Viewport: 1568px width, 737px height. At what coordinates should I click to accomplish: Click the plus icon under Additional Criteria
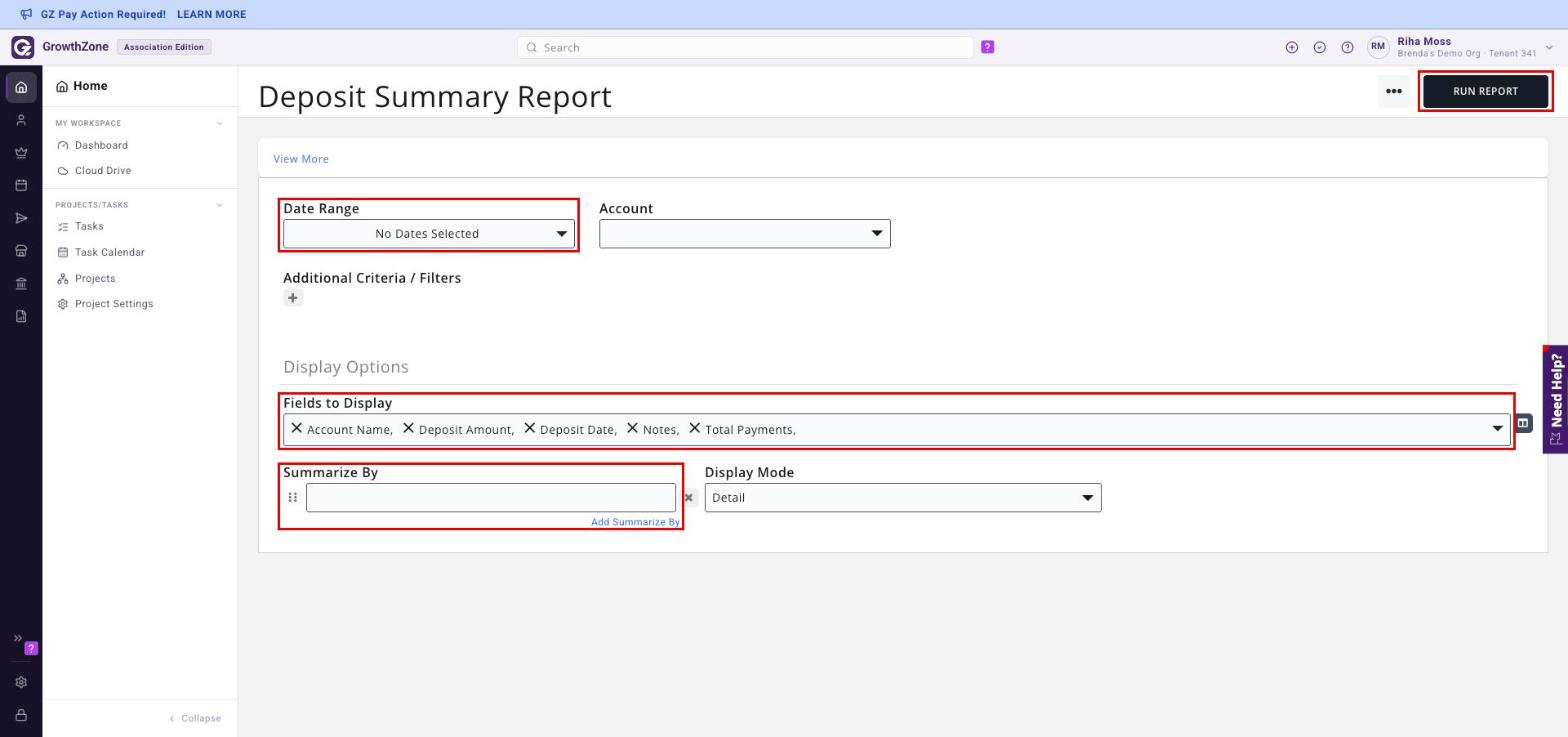click(x=293, y=298)
